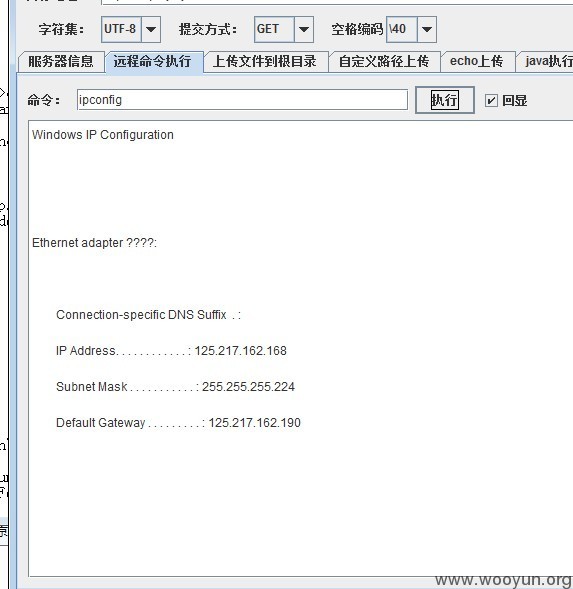573x589 pixels.
Task: Click the 执行 execute button
Action: click(x=444, y=100)
